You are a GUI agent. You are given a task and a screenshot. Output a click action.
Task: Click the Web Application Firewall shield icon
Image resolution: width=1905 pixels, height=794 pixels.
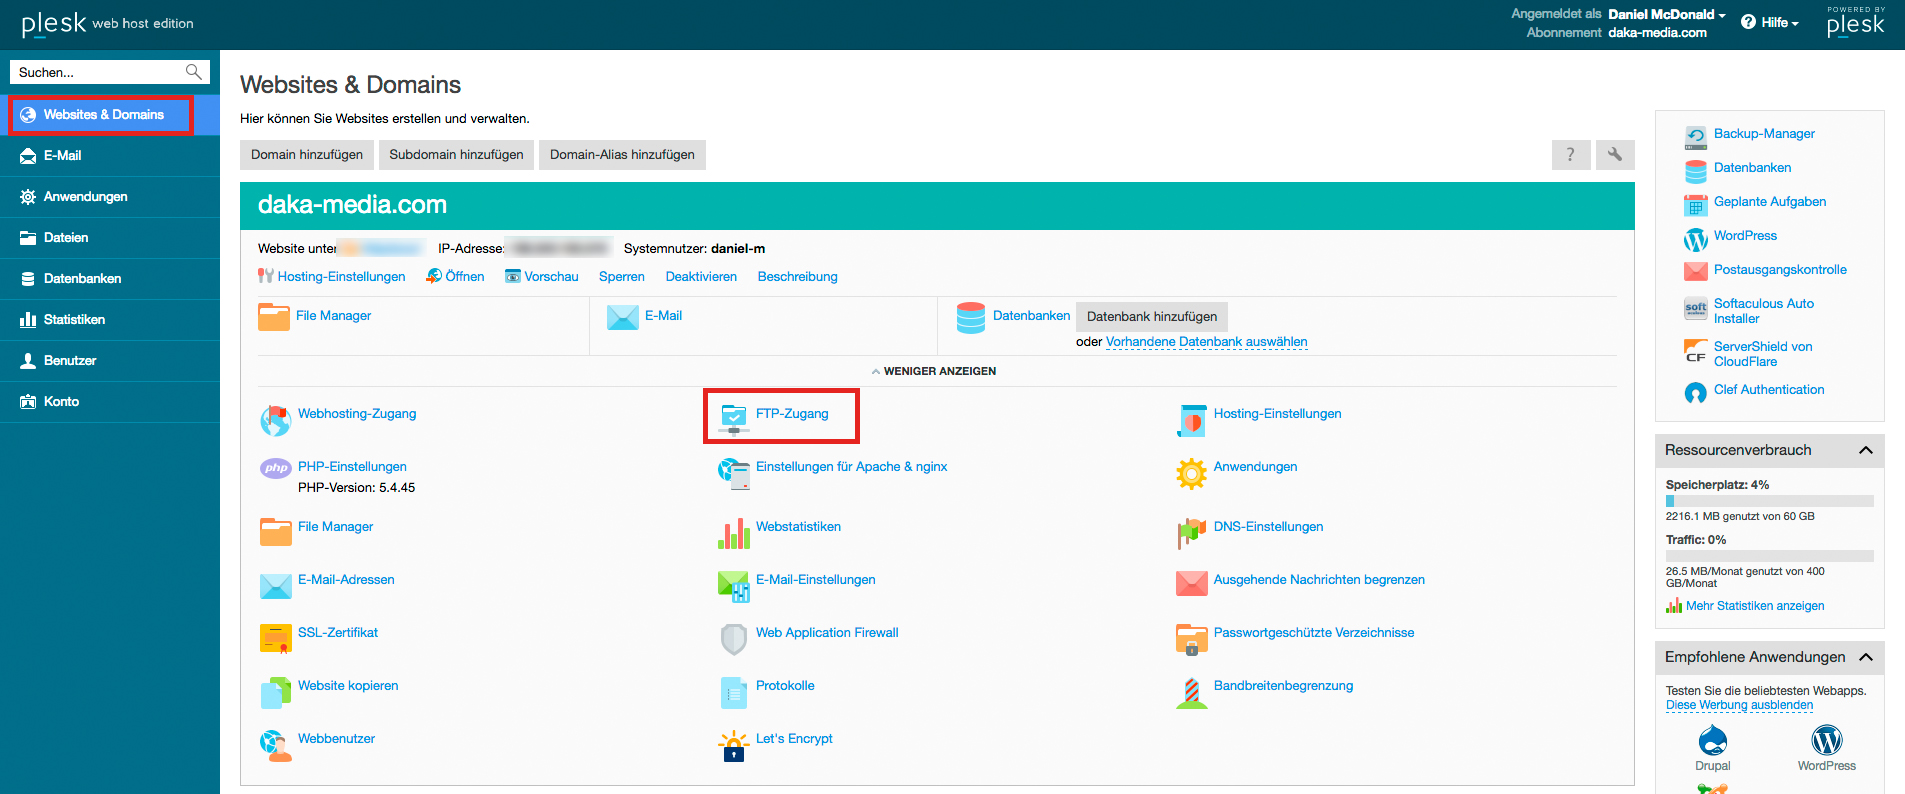[734, 639]
